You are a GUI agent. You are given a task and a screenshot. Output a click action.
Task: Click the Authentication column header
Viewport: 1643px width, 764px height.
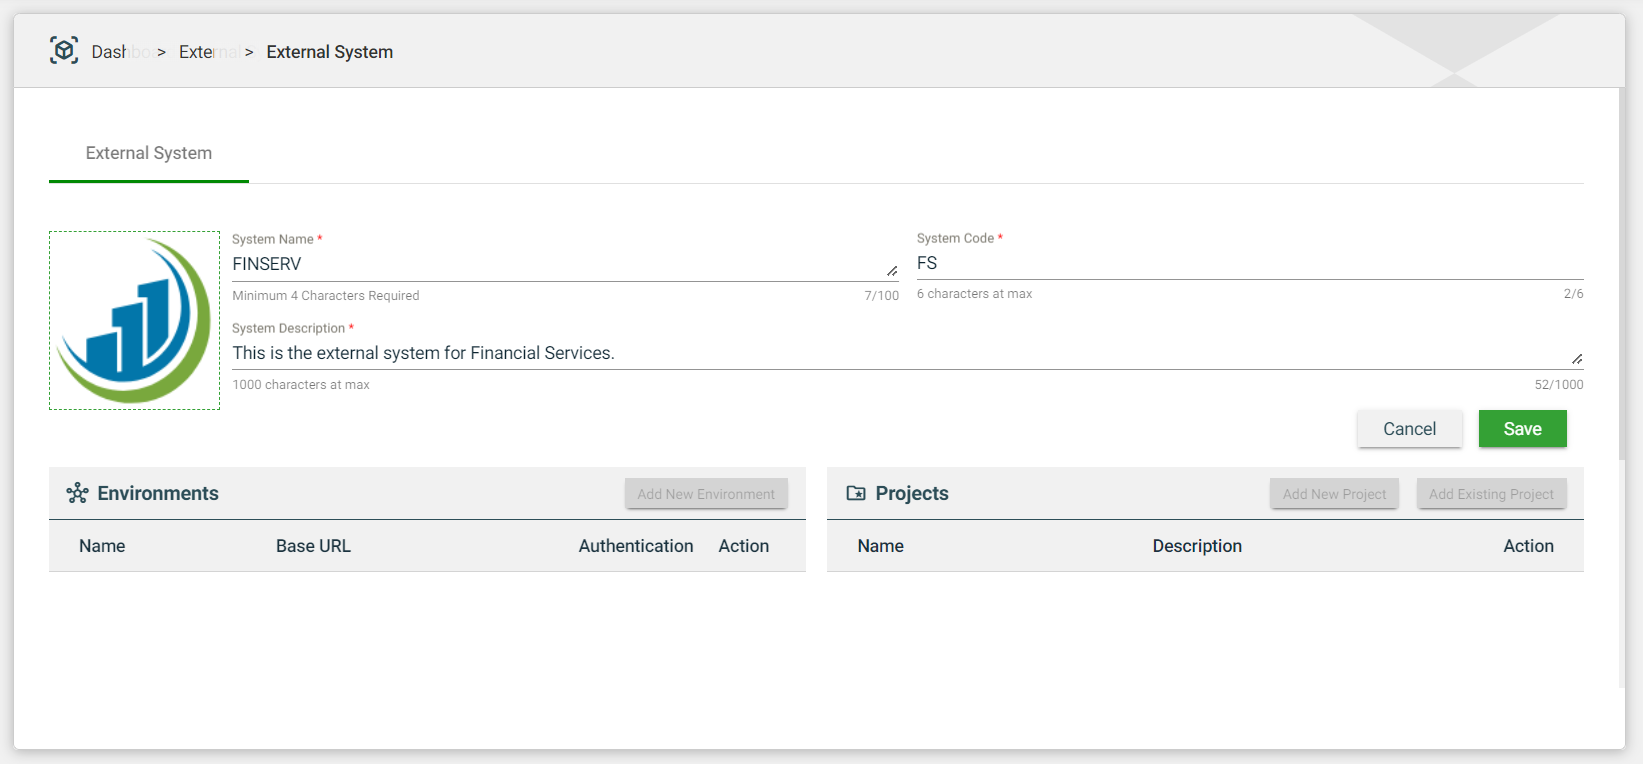(636, 546)
